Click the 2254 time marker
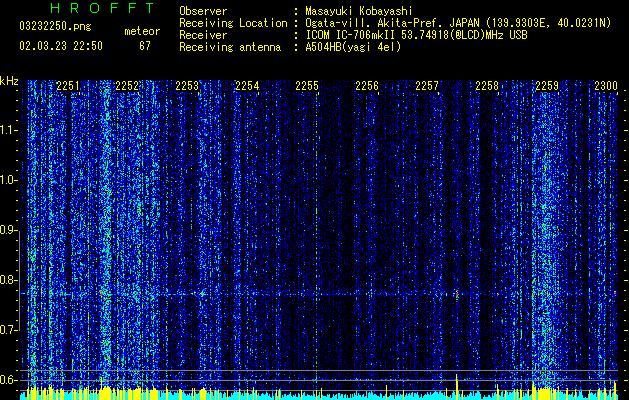 pyautogui.click(x=247, y=86)
